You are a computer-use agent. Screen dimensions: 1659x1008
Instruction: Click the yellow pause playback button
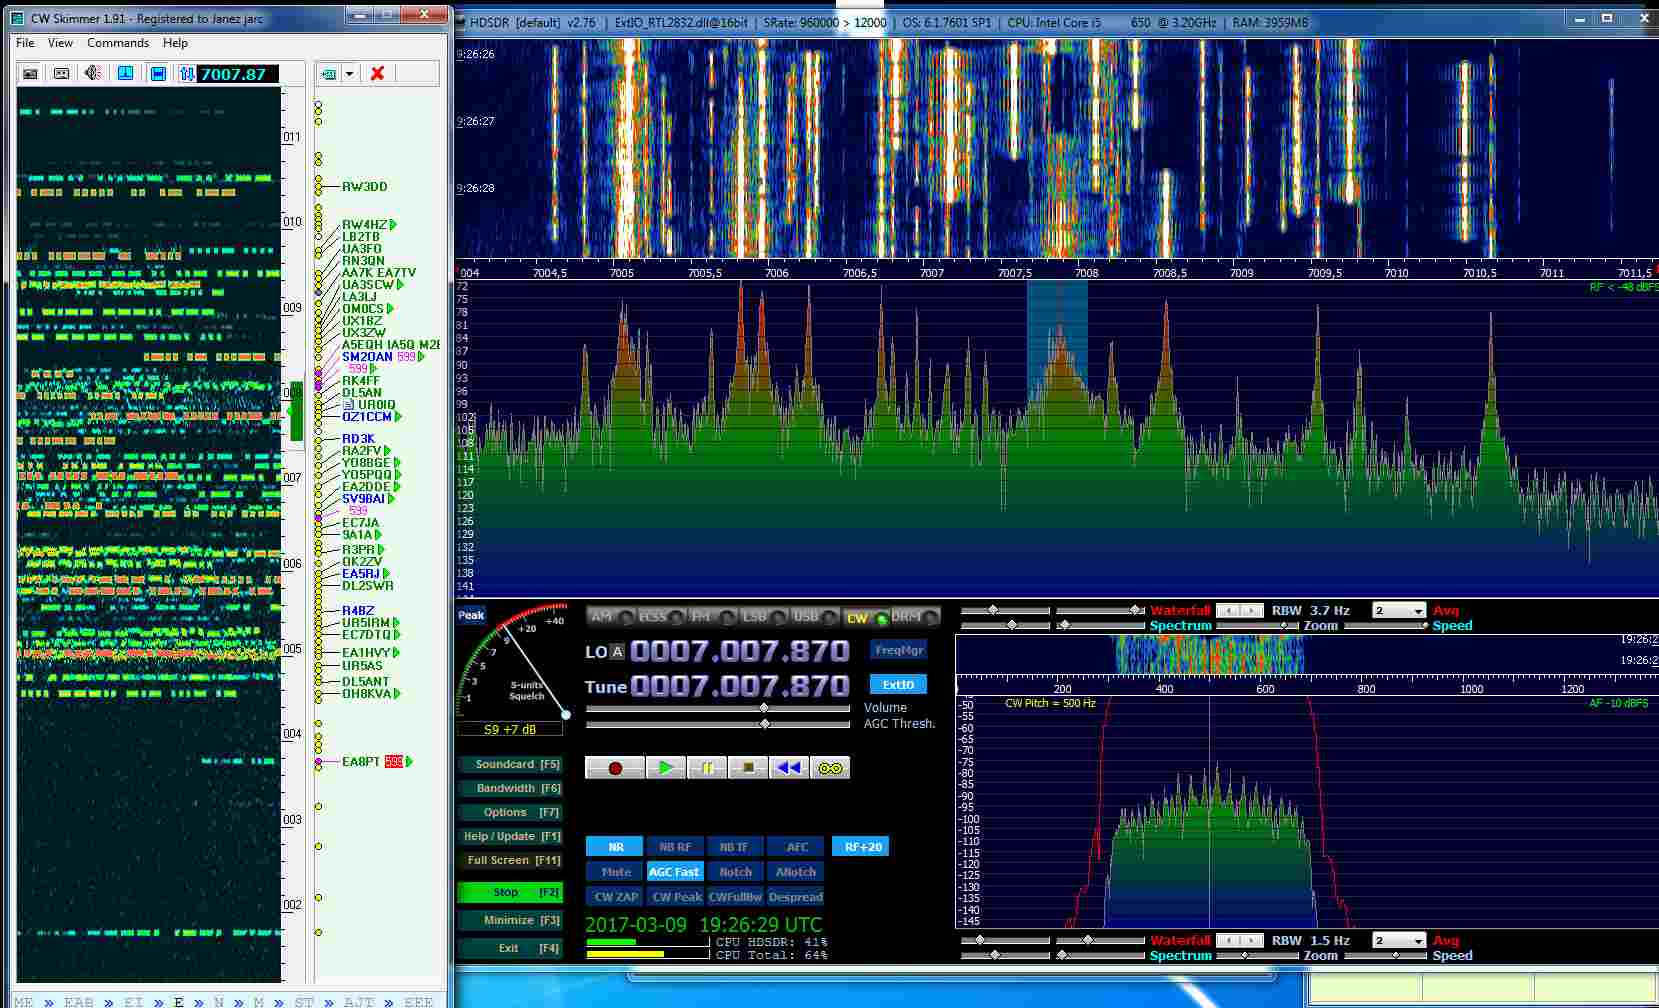click(707, 768)
